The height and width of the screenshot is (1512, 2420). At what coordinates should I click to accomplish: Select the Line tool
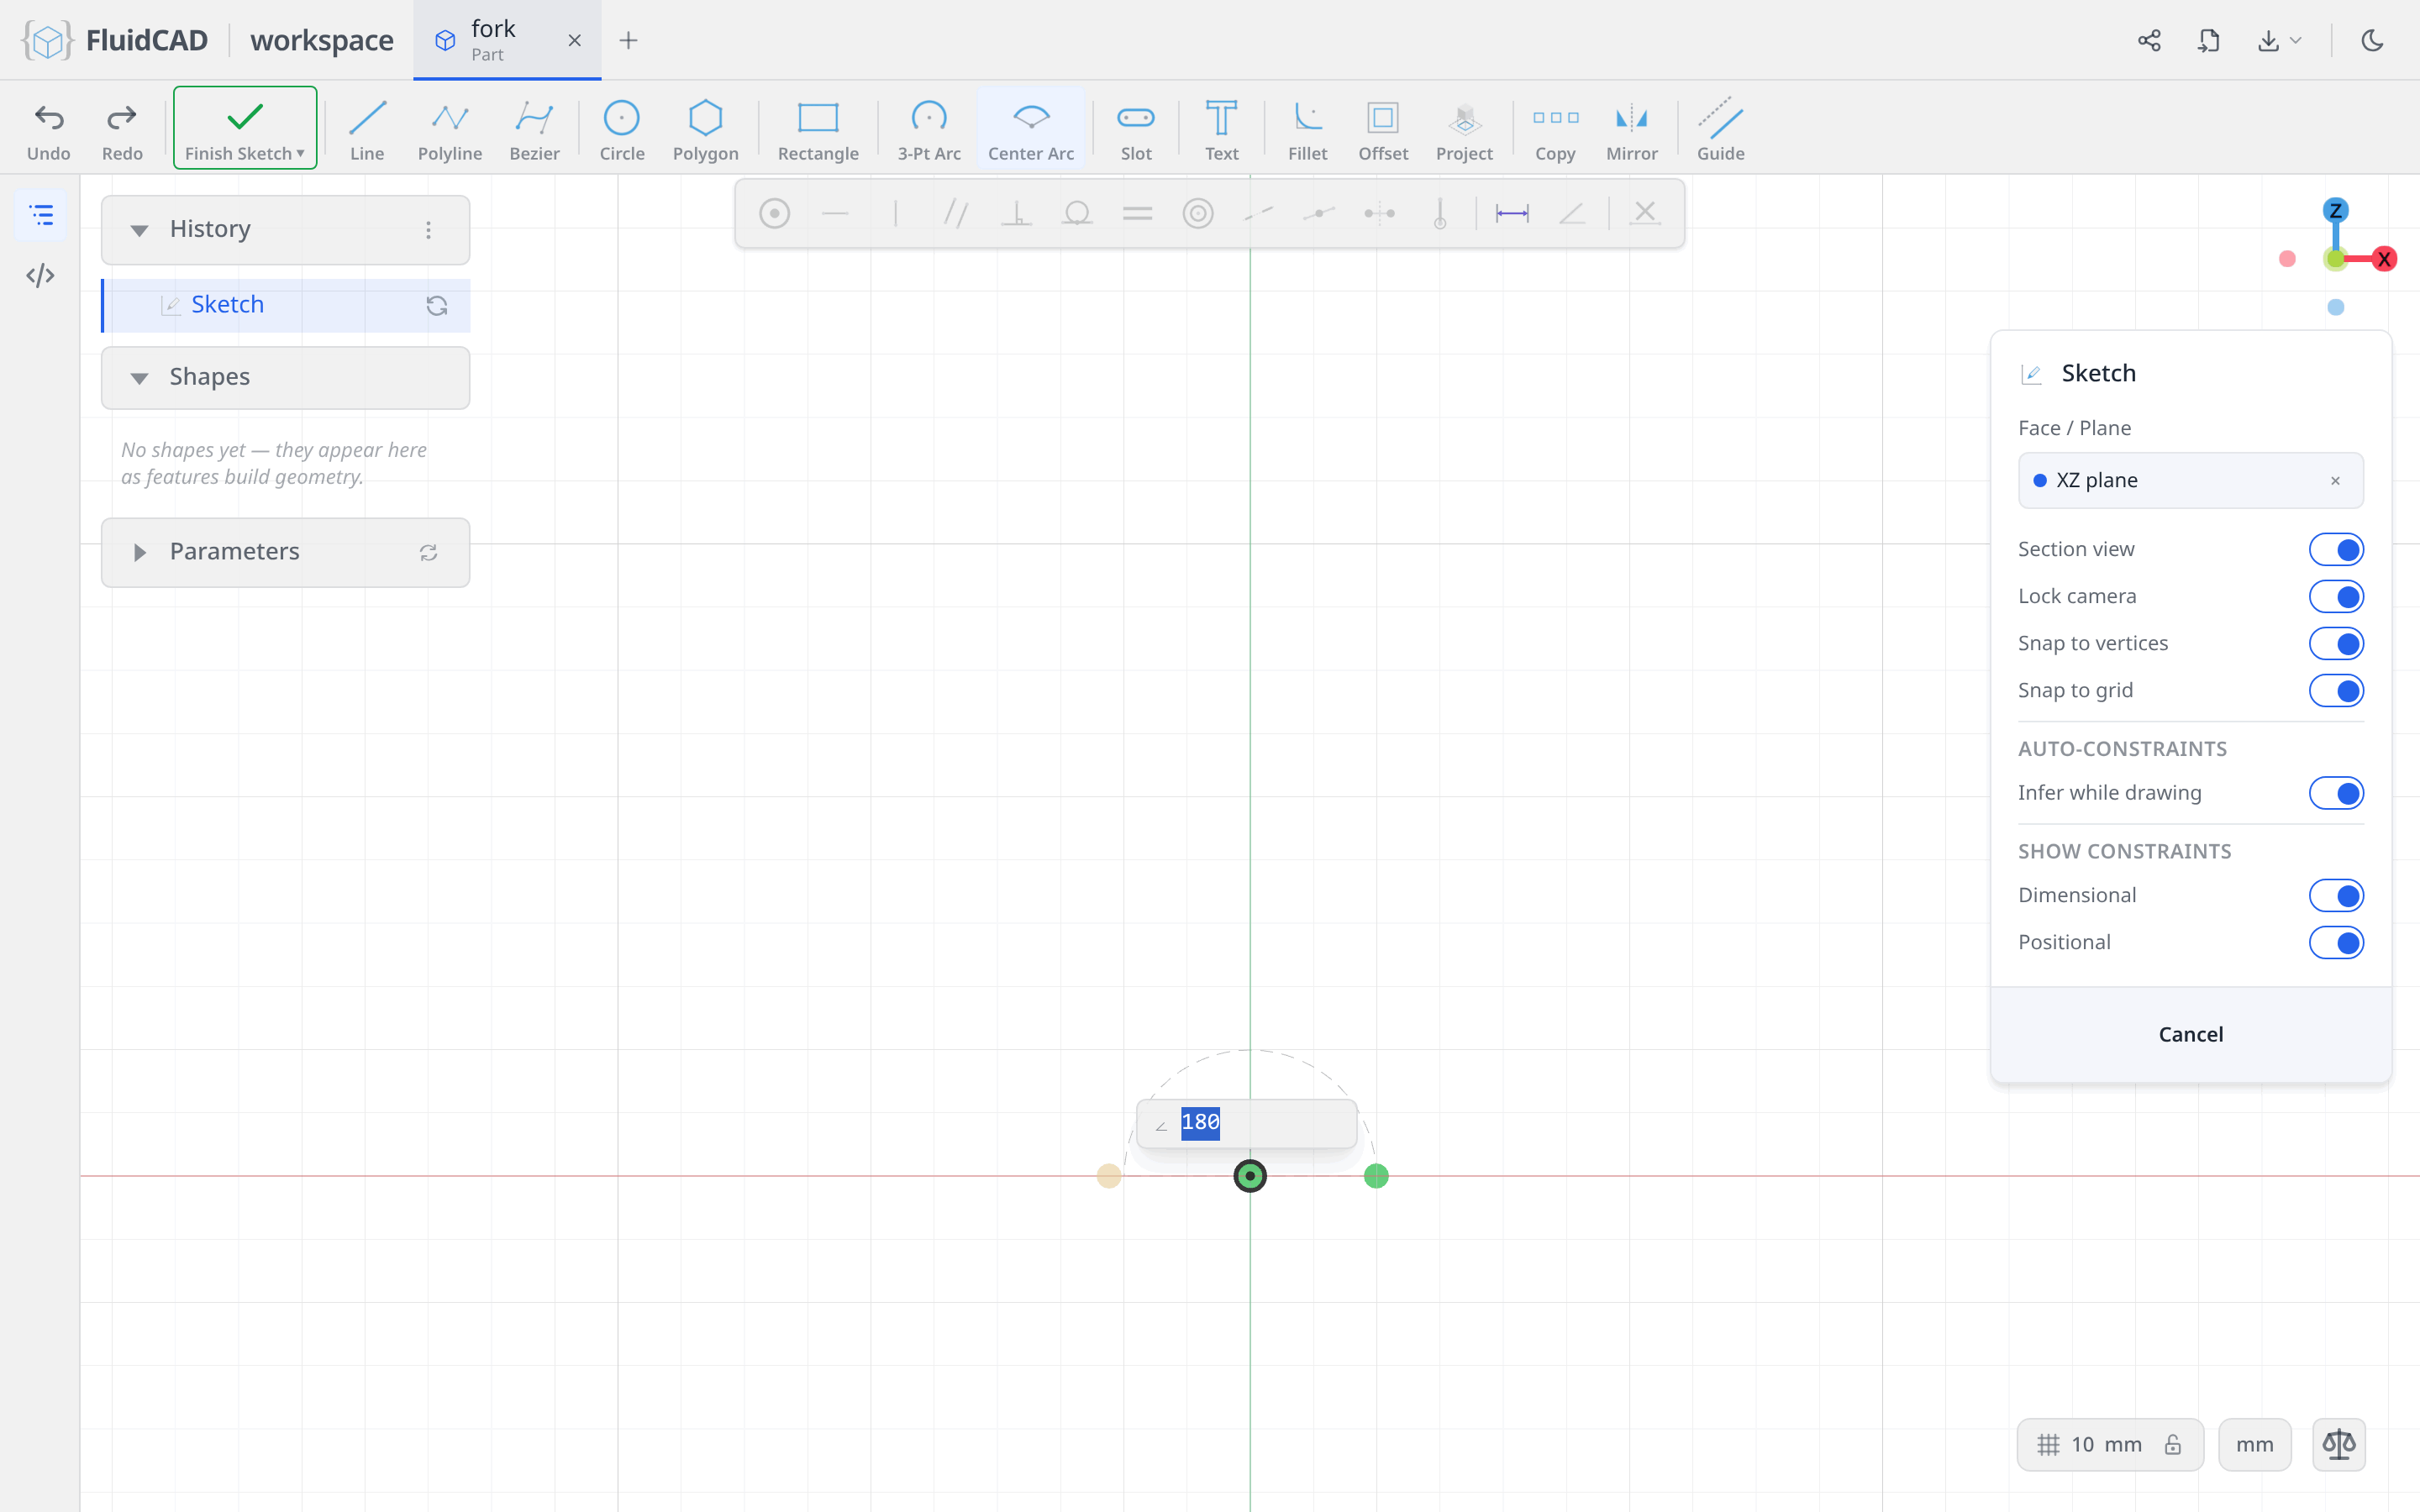click(367, 129)
